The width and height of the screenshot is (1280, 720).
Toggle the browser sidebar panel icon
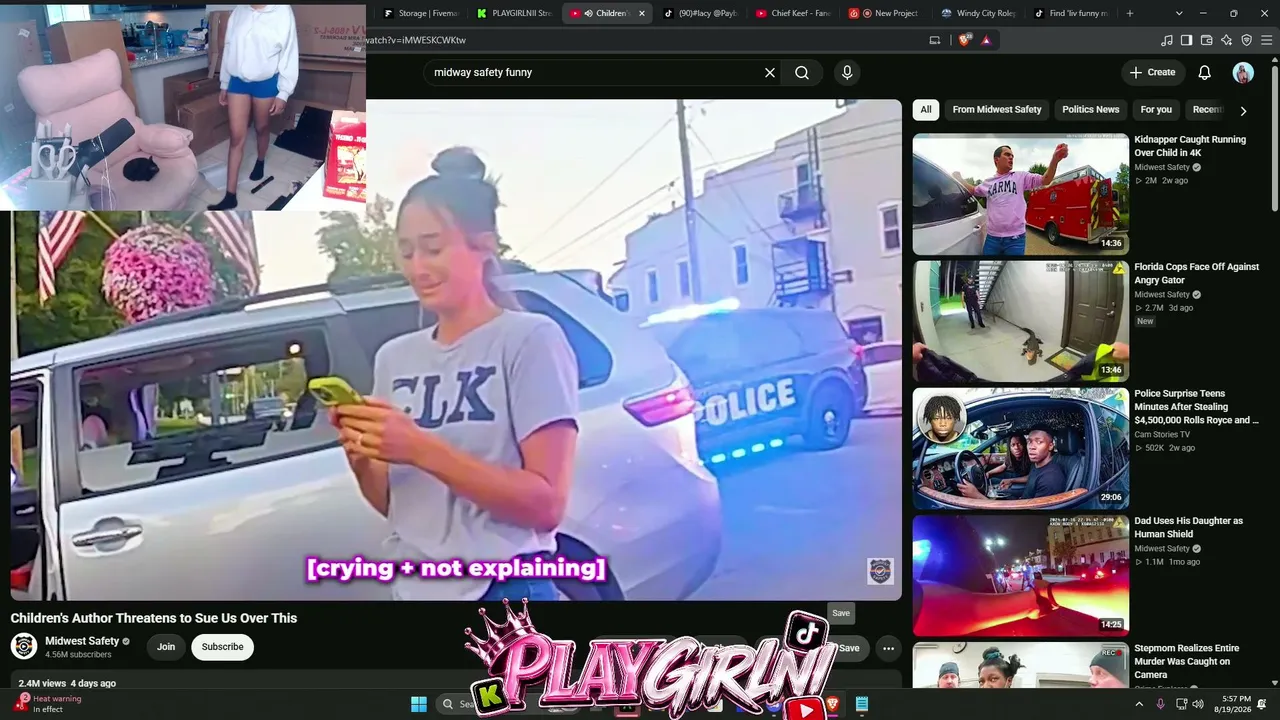click(x=1187, y=40)
